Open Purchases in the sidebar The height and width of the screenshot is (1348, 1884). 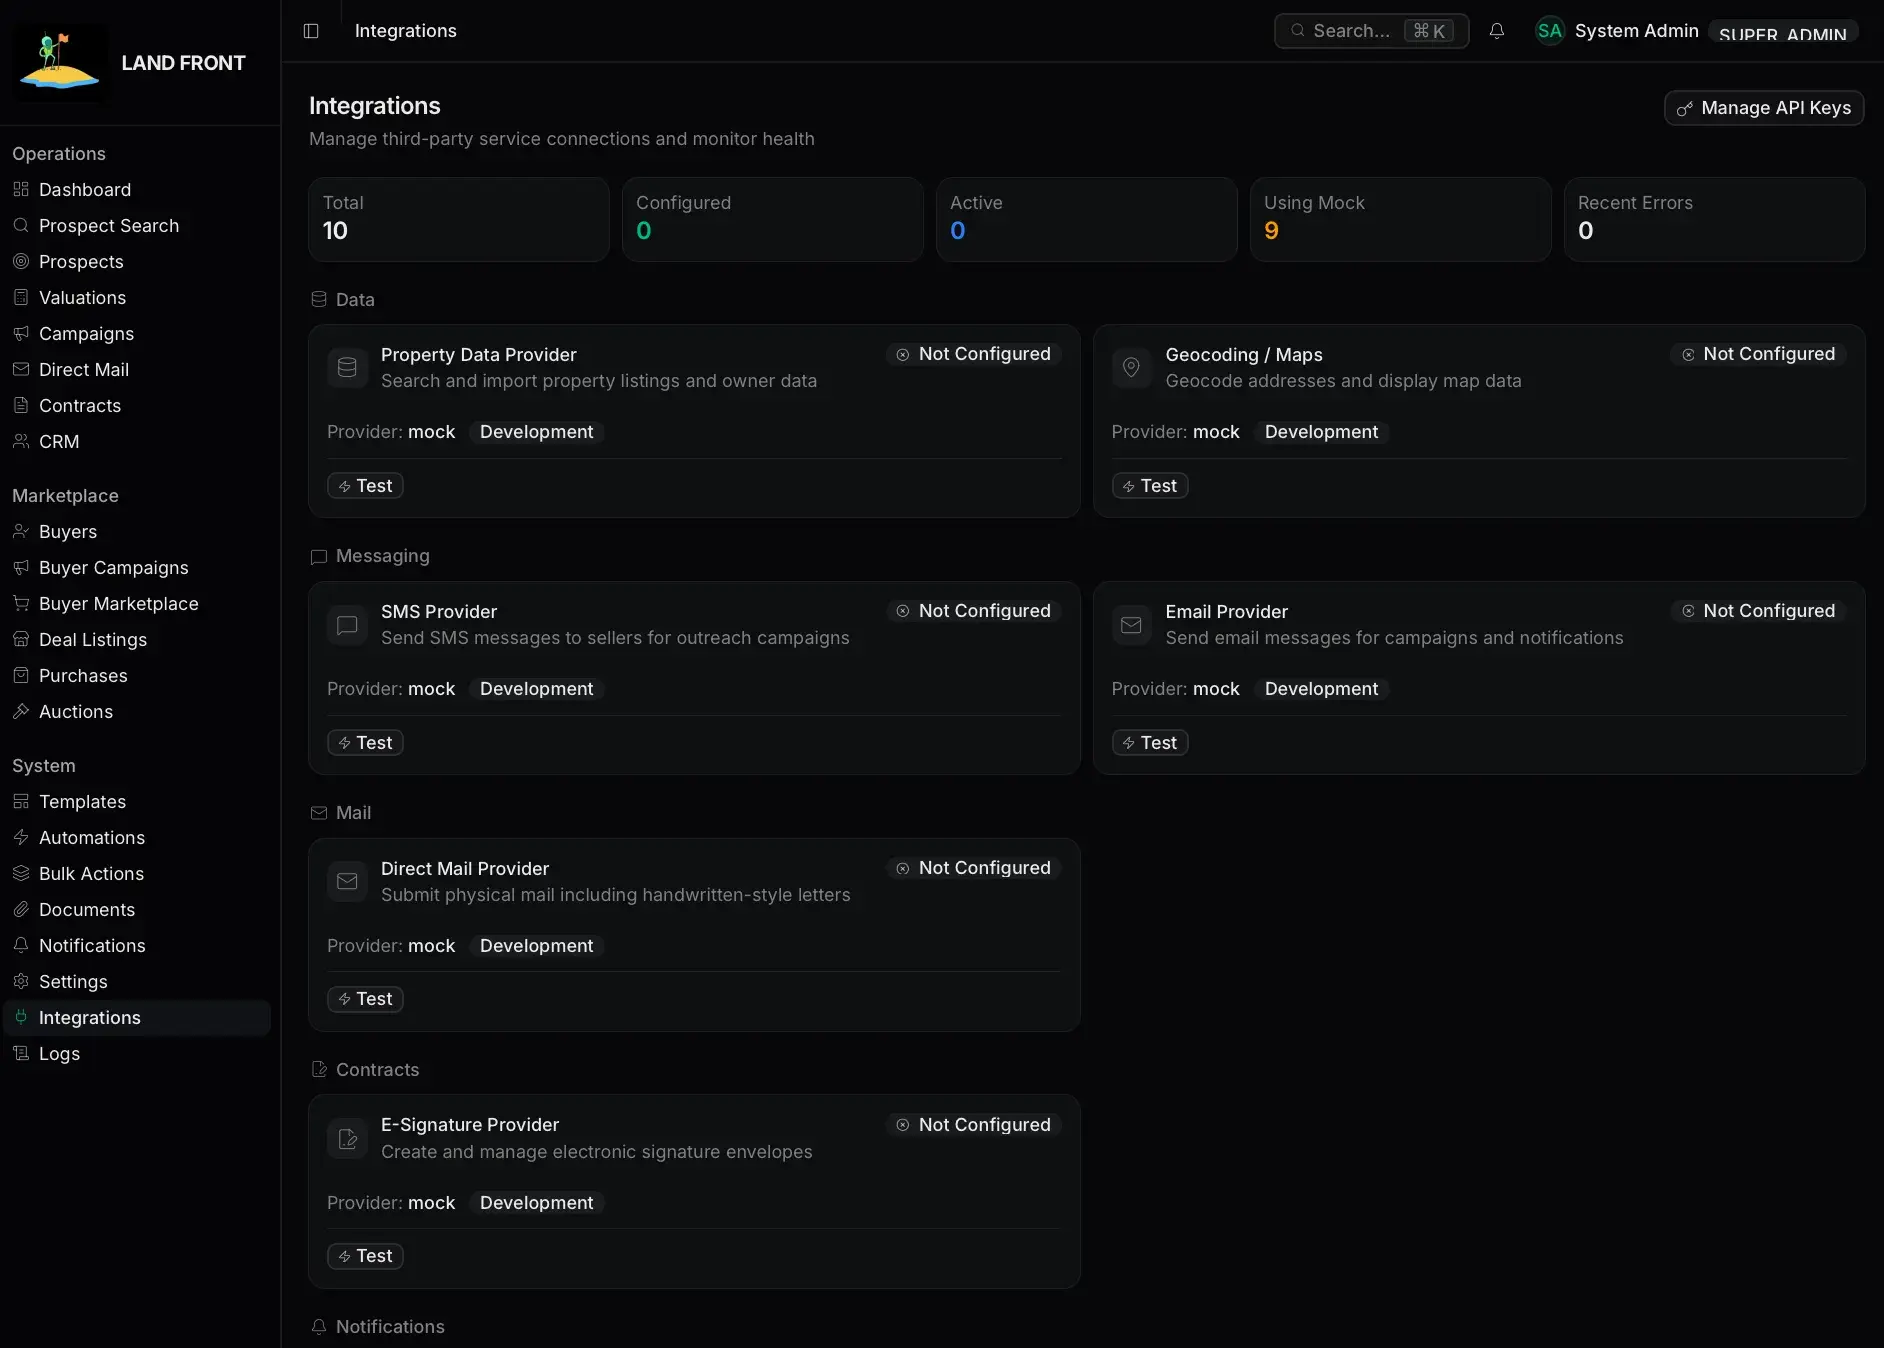pos(137,676)
